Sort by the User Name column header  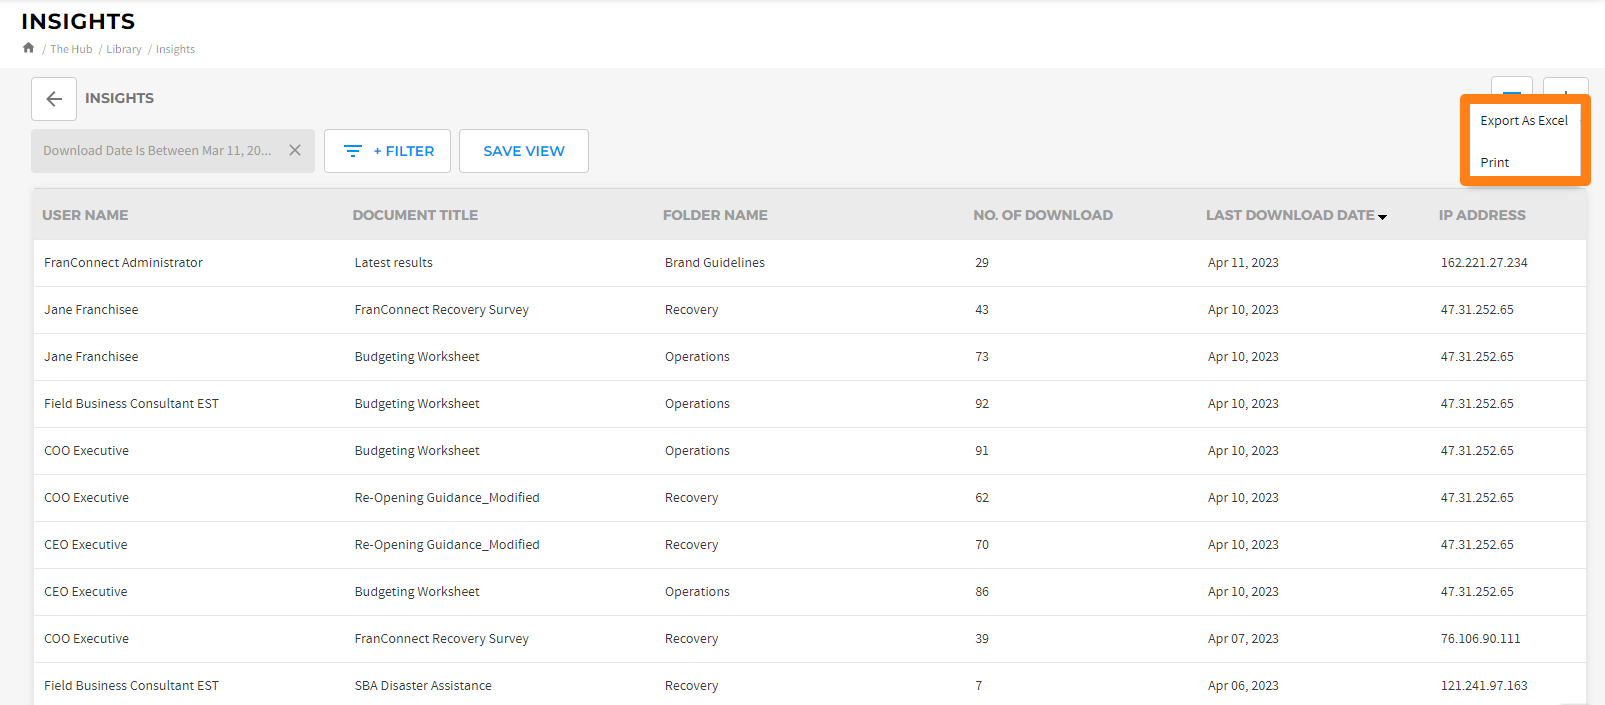click(x=85, y=215)
